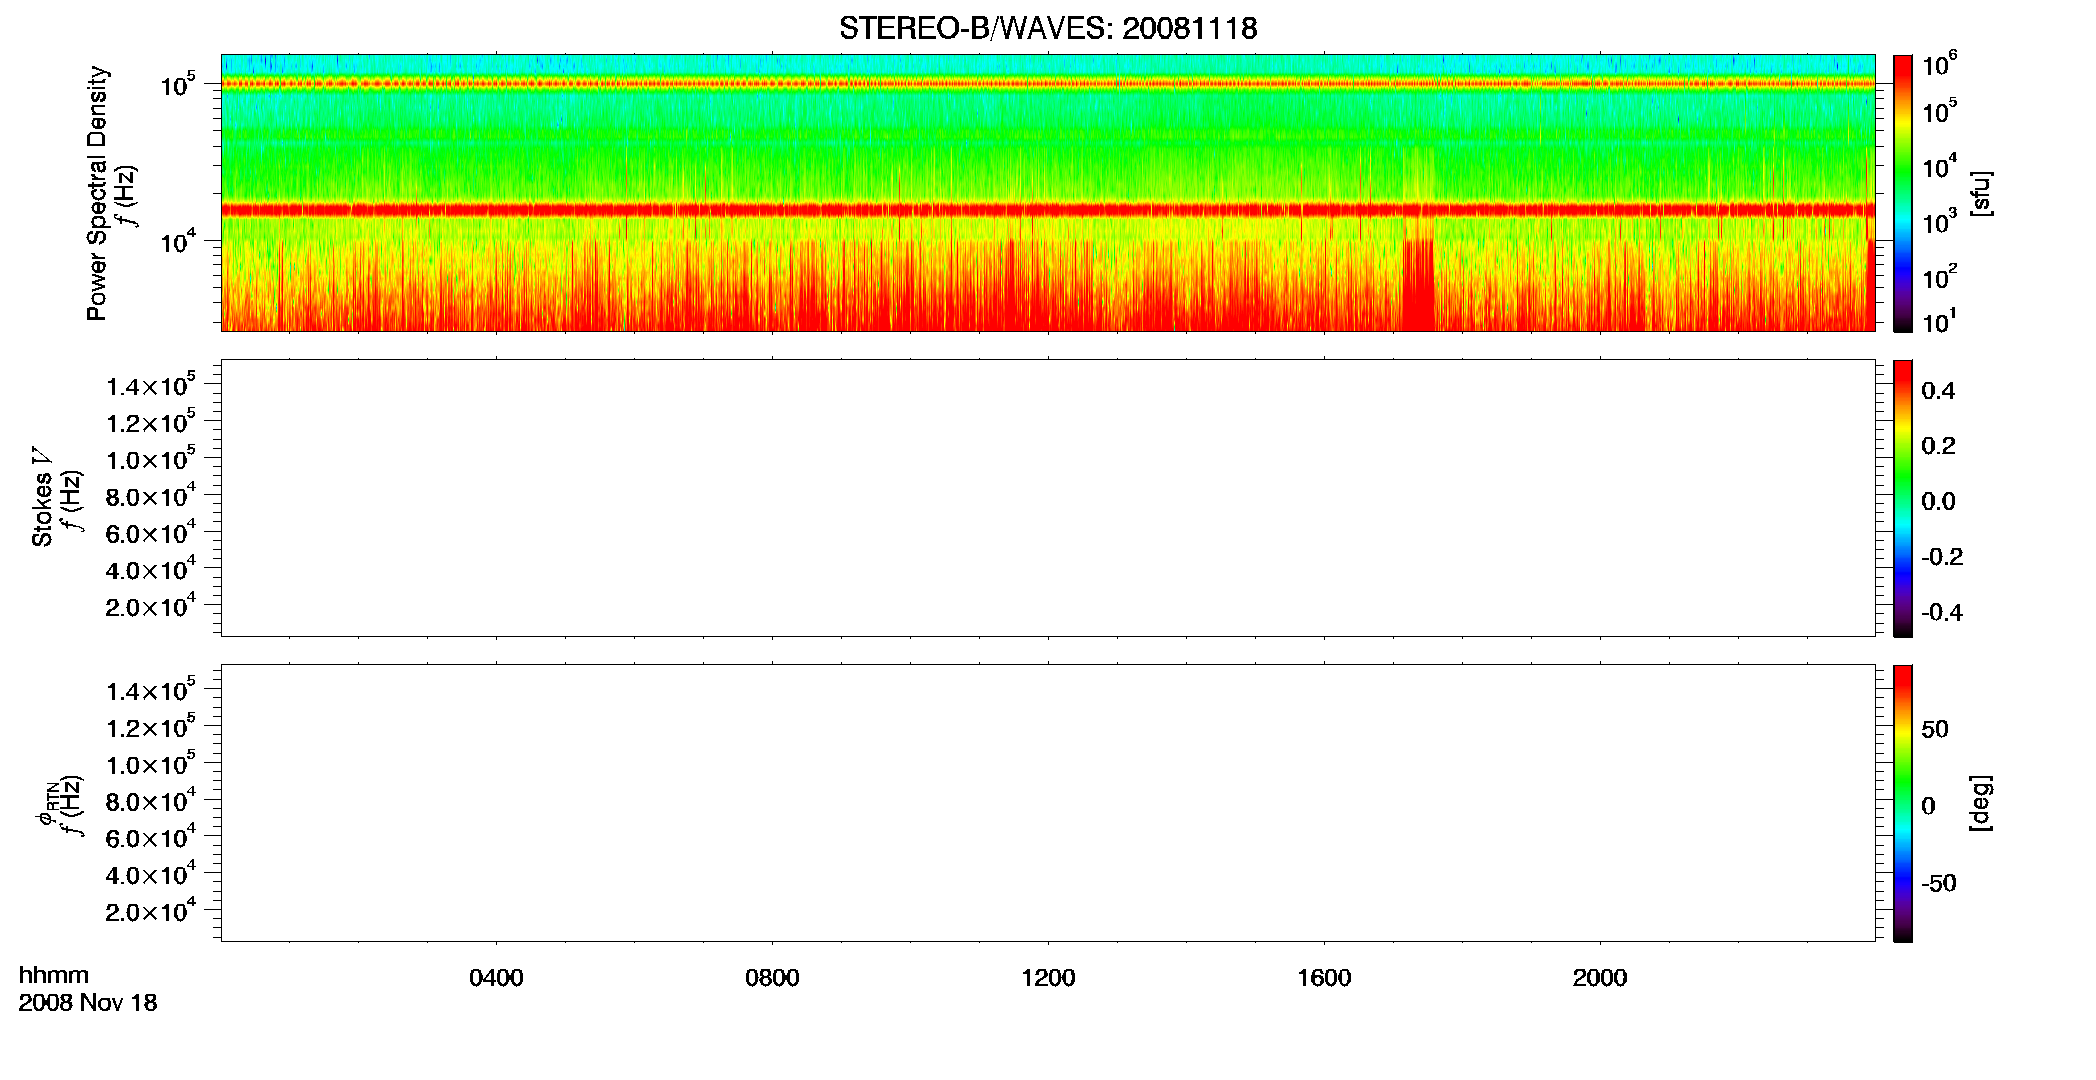
Task: Click the degrees phi RTN colorbar
Action: (1903, 803)
